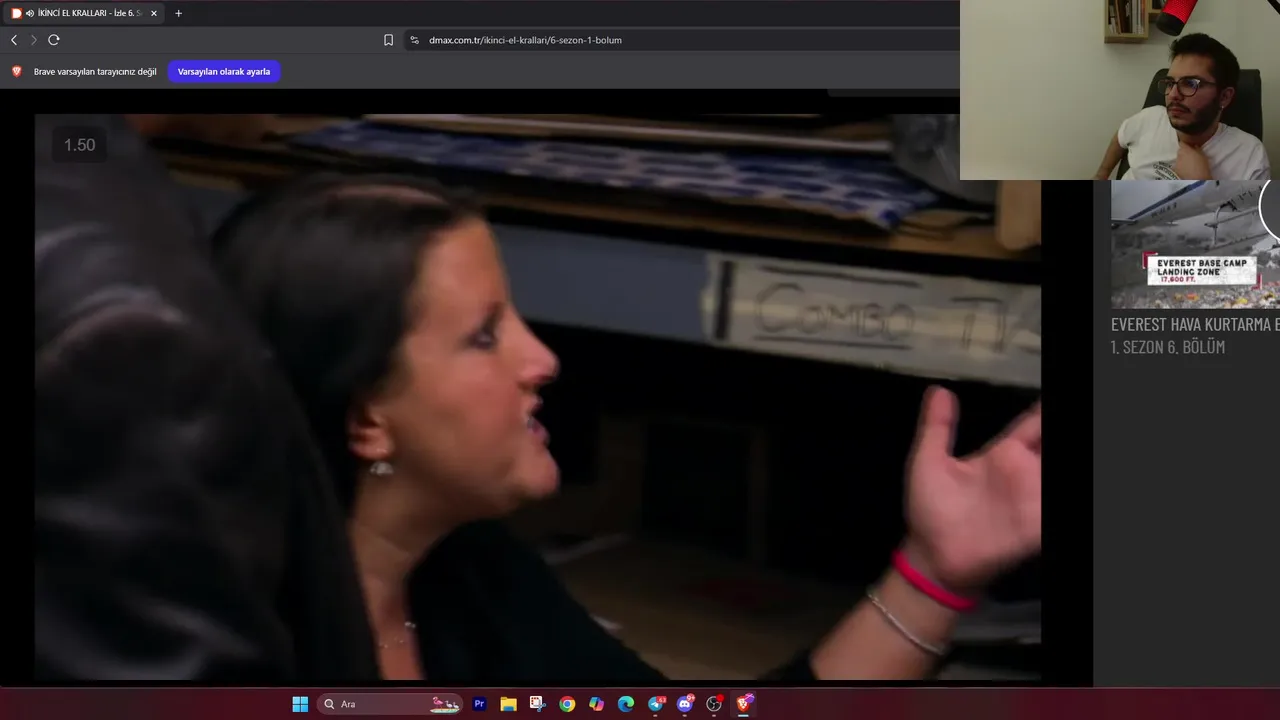
Task: Select the İKİNCİ EL KRALLARI tab
Action: coord(85,13)
